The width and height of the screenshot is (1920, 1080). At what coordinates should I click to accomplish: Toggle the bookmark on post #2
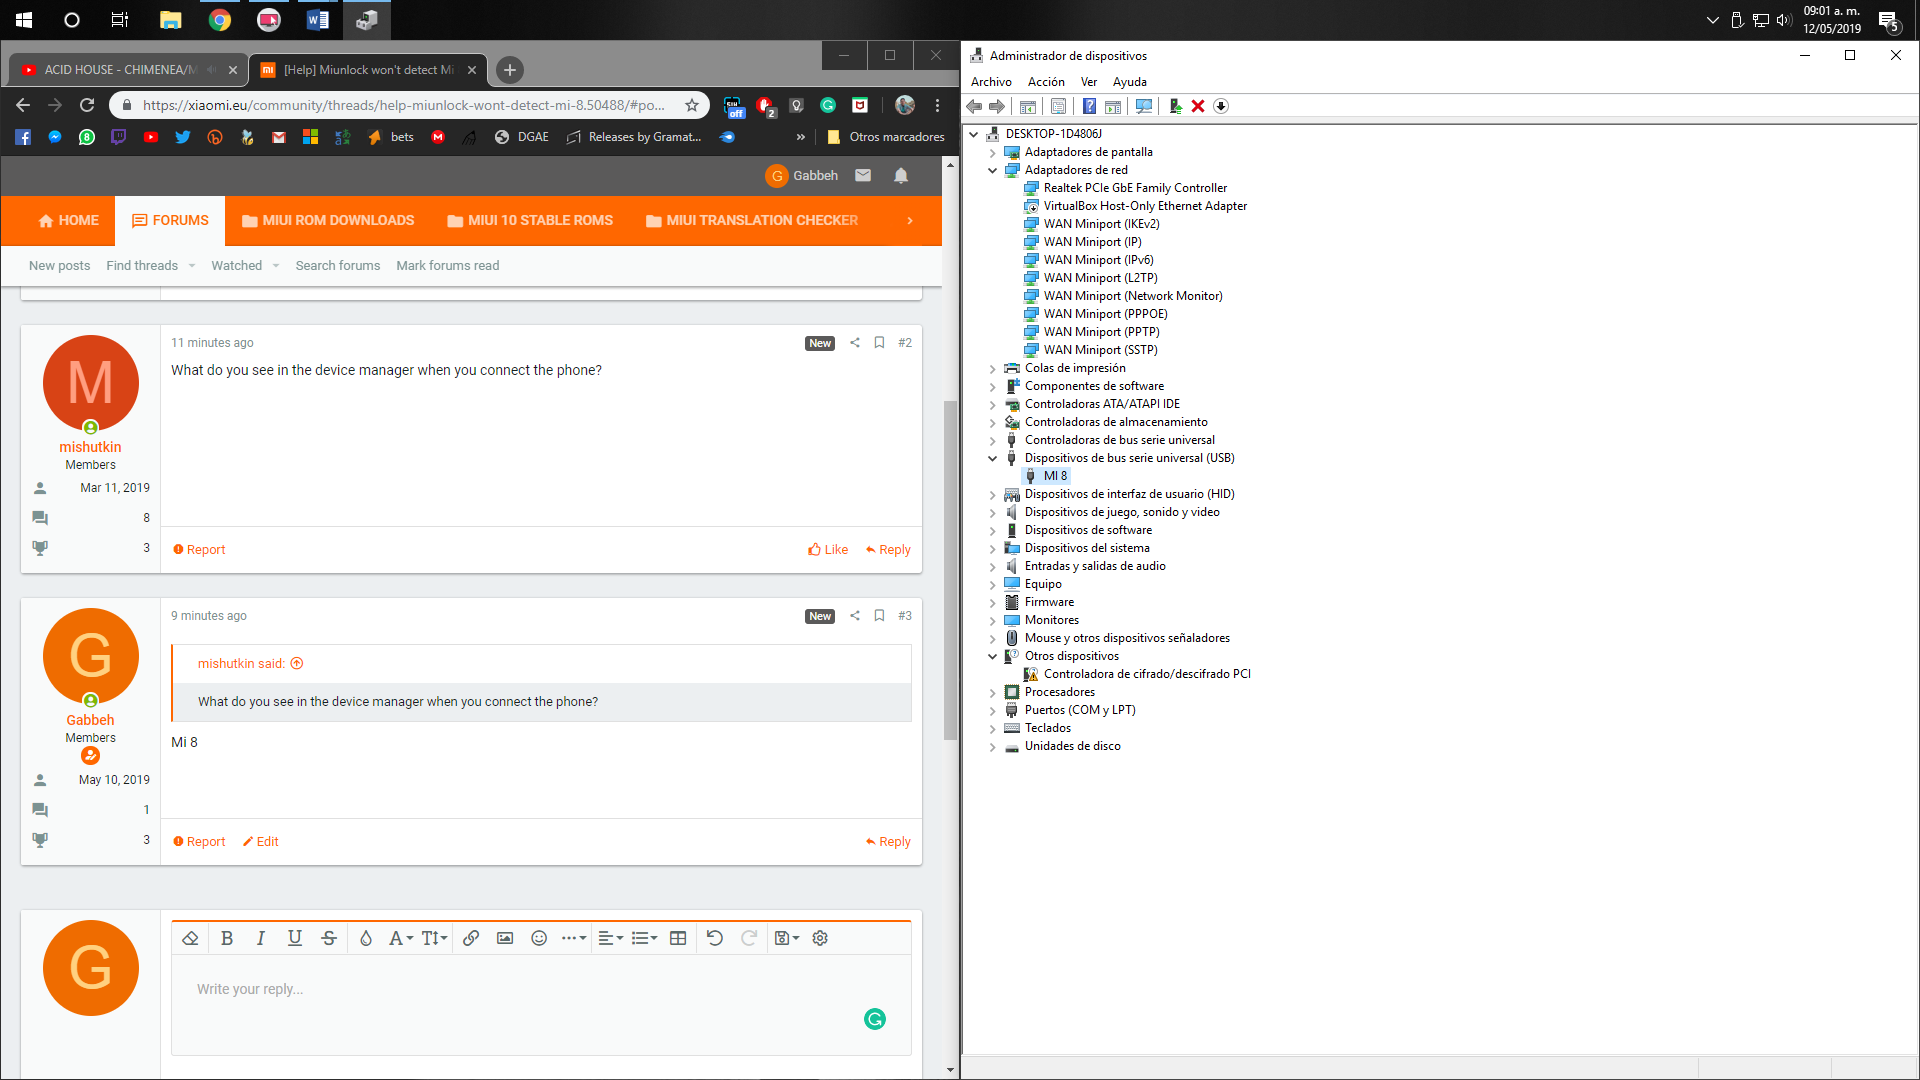point(879,342)
